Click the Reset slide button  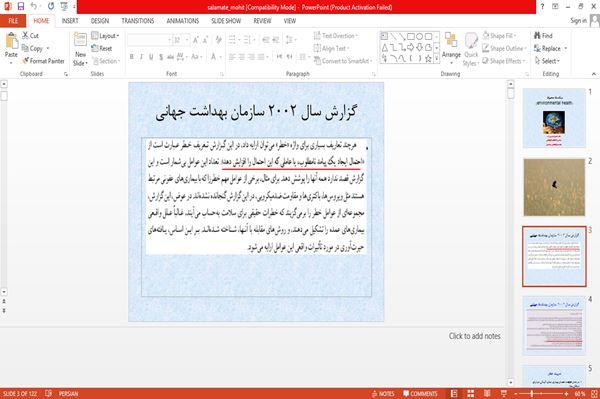click(x=102, y=48)
